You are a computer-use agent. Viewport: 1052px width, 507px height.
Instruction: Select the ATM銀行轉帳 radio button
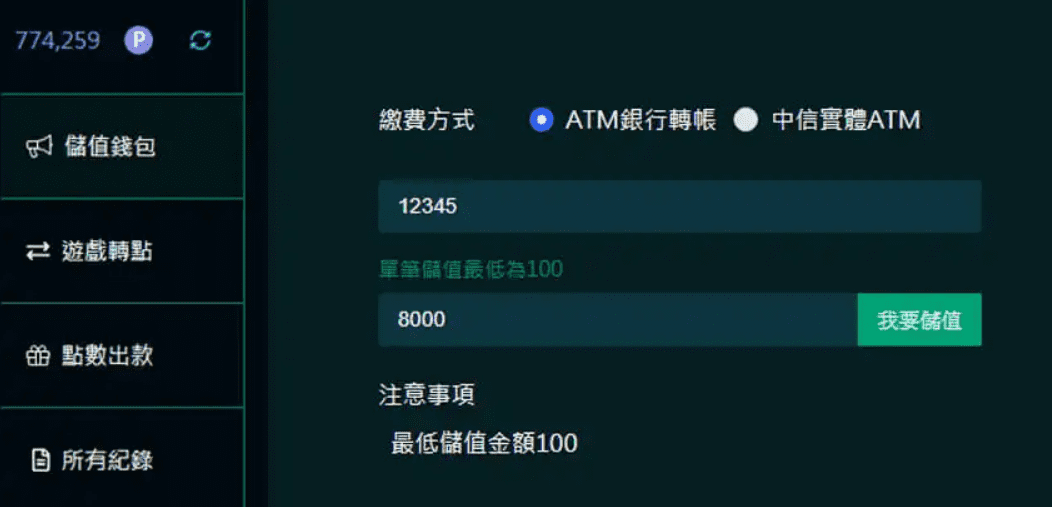point(541,121)
